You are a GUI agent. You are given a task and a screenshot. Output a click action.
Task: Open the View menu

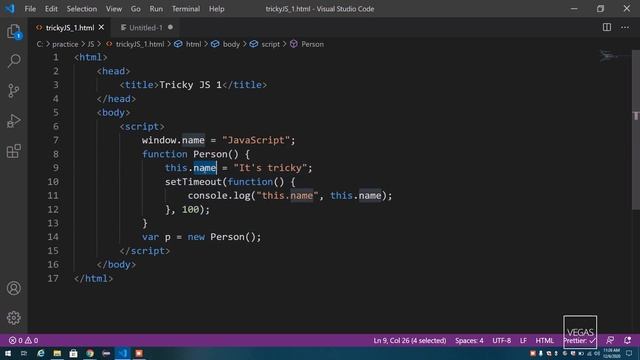[114, 9]
